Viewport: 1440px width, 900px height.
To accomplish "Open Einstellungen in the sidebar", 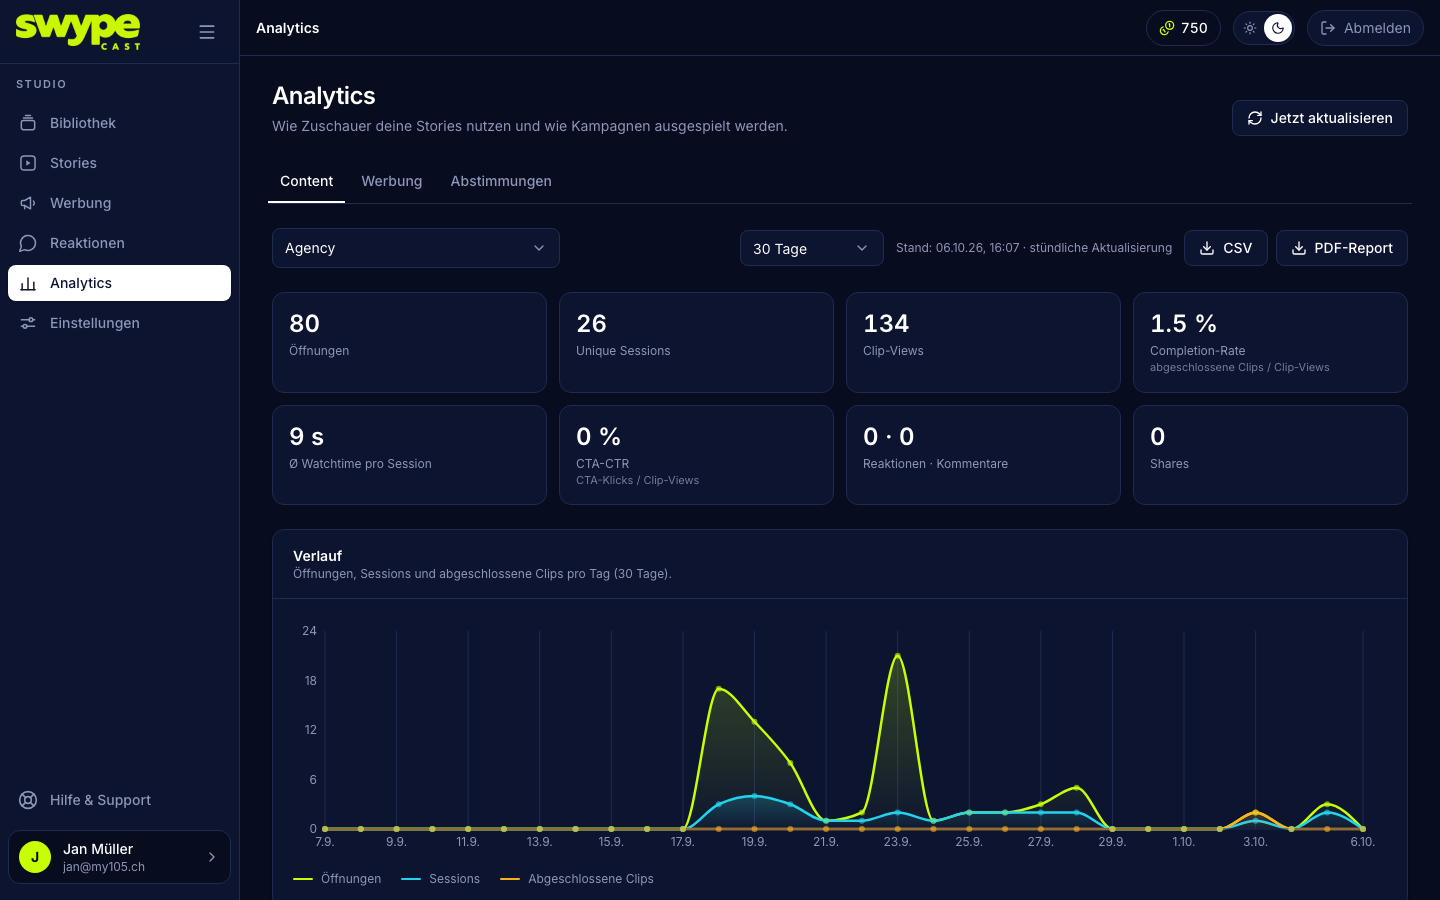I will (119, 323).
